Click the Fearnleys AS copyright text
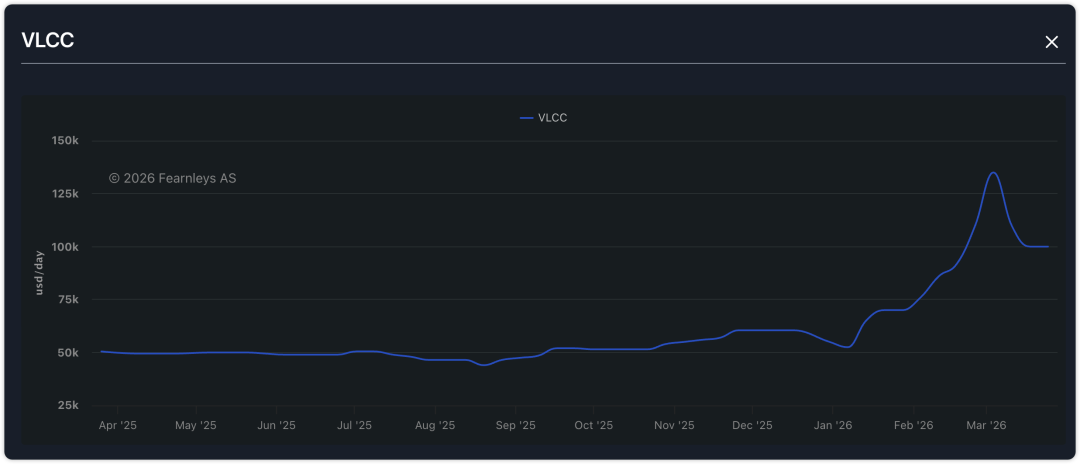The image size is (1080, 464). click(172, 178)
